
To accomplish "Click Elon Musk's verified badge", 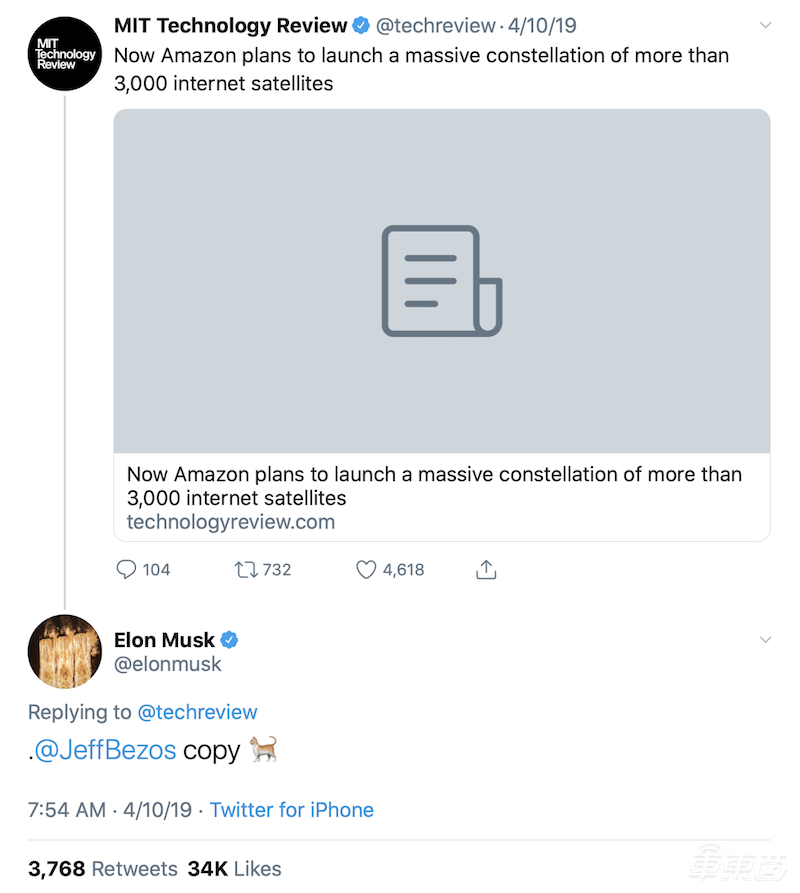I will click(228, 640).
